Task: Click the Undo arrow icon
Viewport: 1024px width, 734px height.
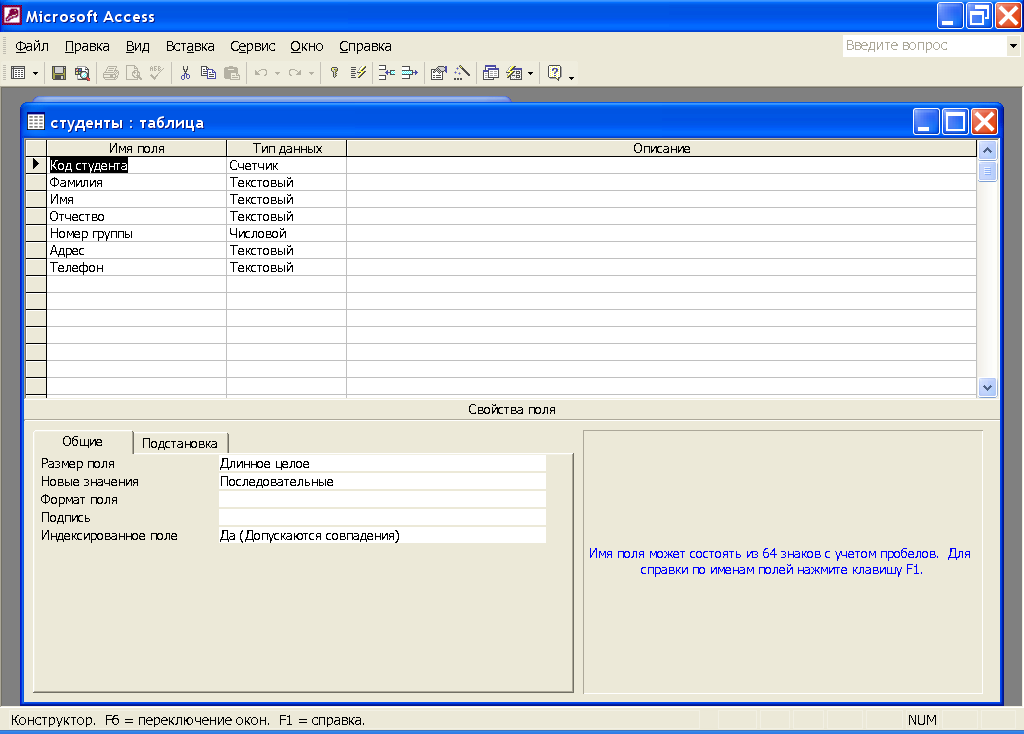Action: pos(261,73)
